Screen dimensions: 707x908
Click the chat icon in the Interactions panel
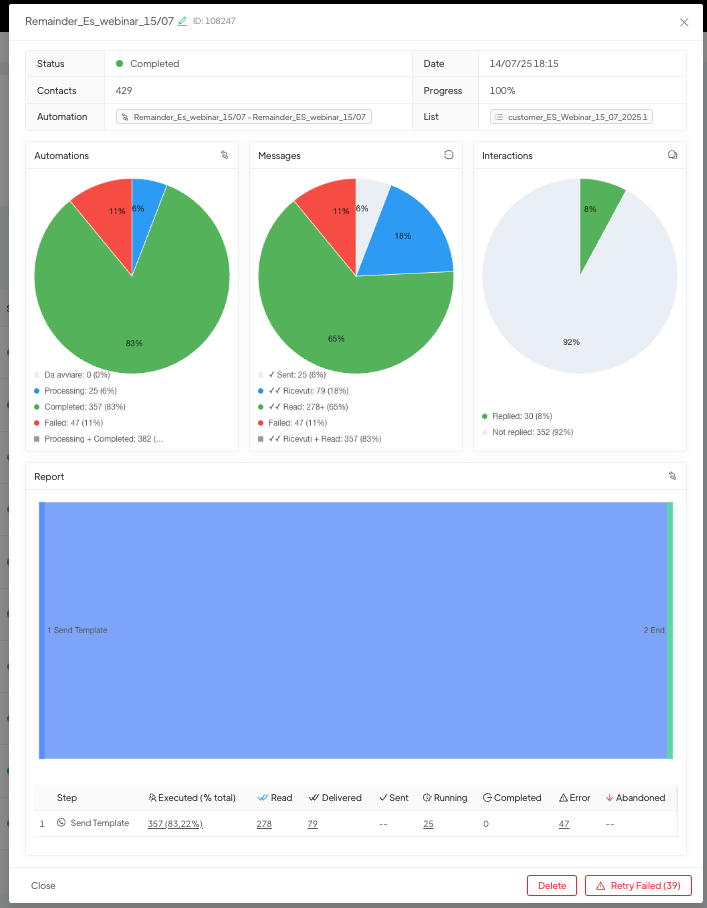click(672, 155)
